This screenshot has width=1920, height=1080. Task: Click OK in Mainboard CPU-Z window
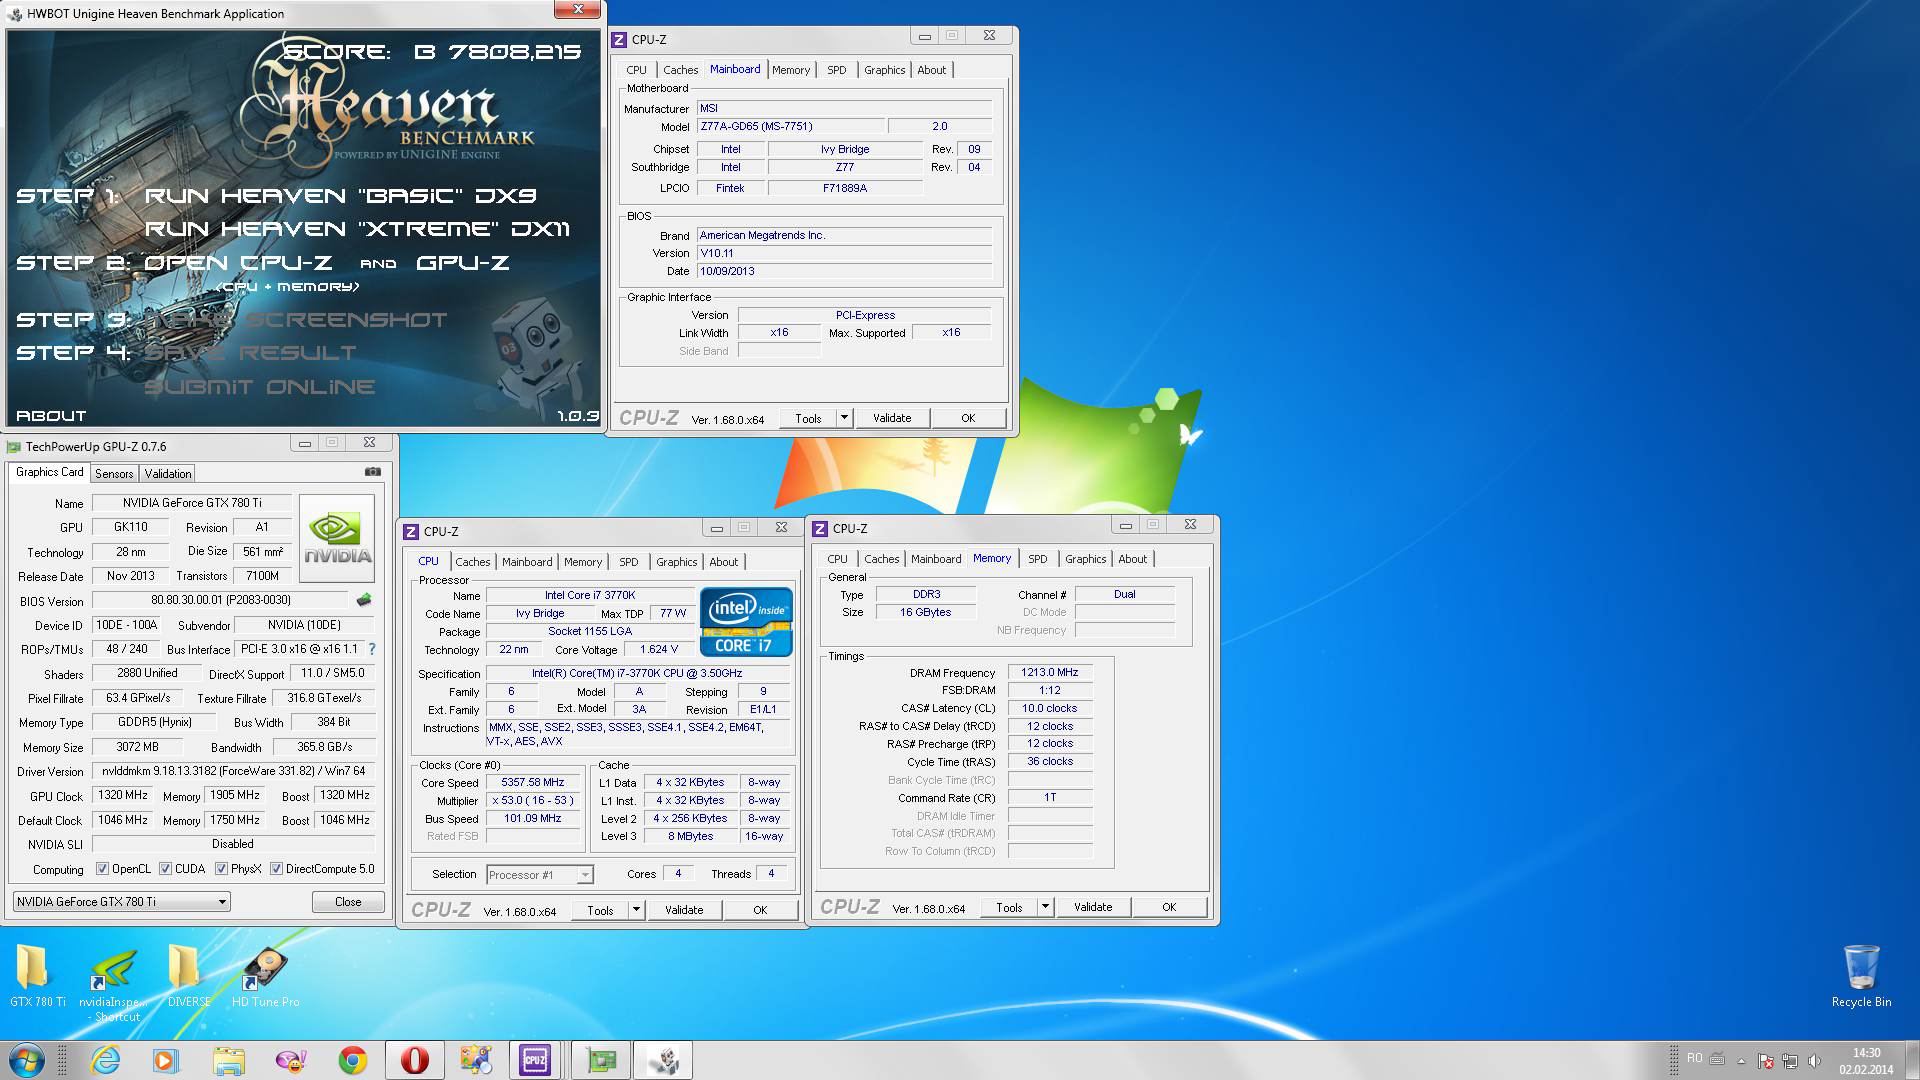pos(968,418)
